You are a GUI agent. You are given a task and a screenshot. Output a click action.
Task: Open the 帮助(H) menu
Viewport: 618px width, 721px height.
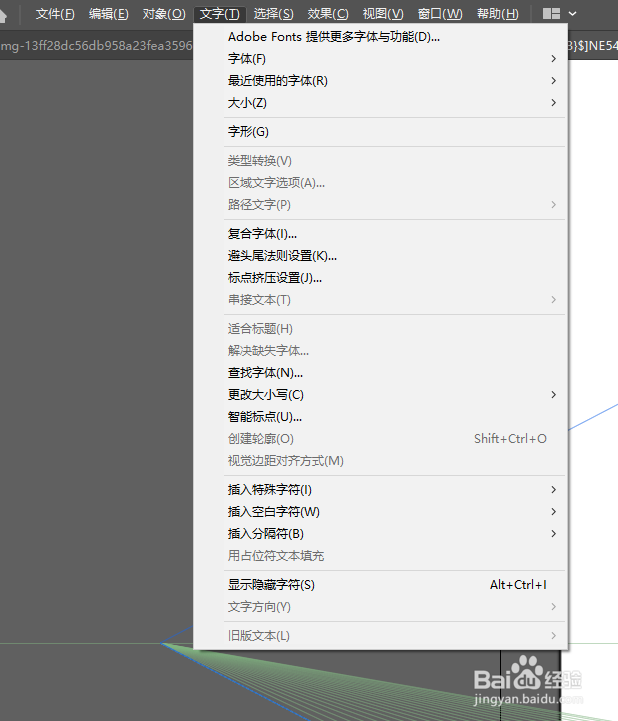pos(498,14)
